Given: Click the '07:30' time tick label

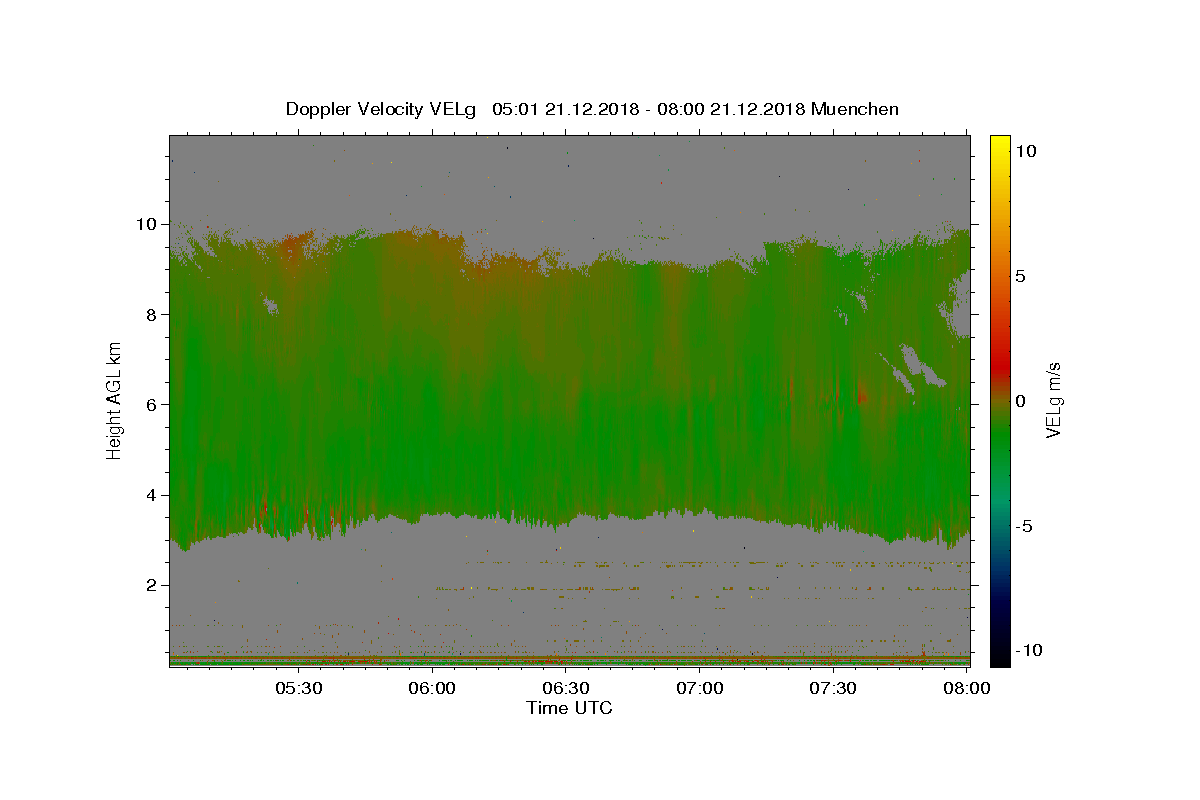Looking at the screenshot, I should (x=833, y=689).
